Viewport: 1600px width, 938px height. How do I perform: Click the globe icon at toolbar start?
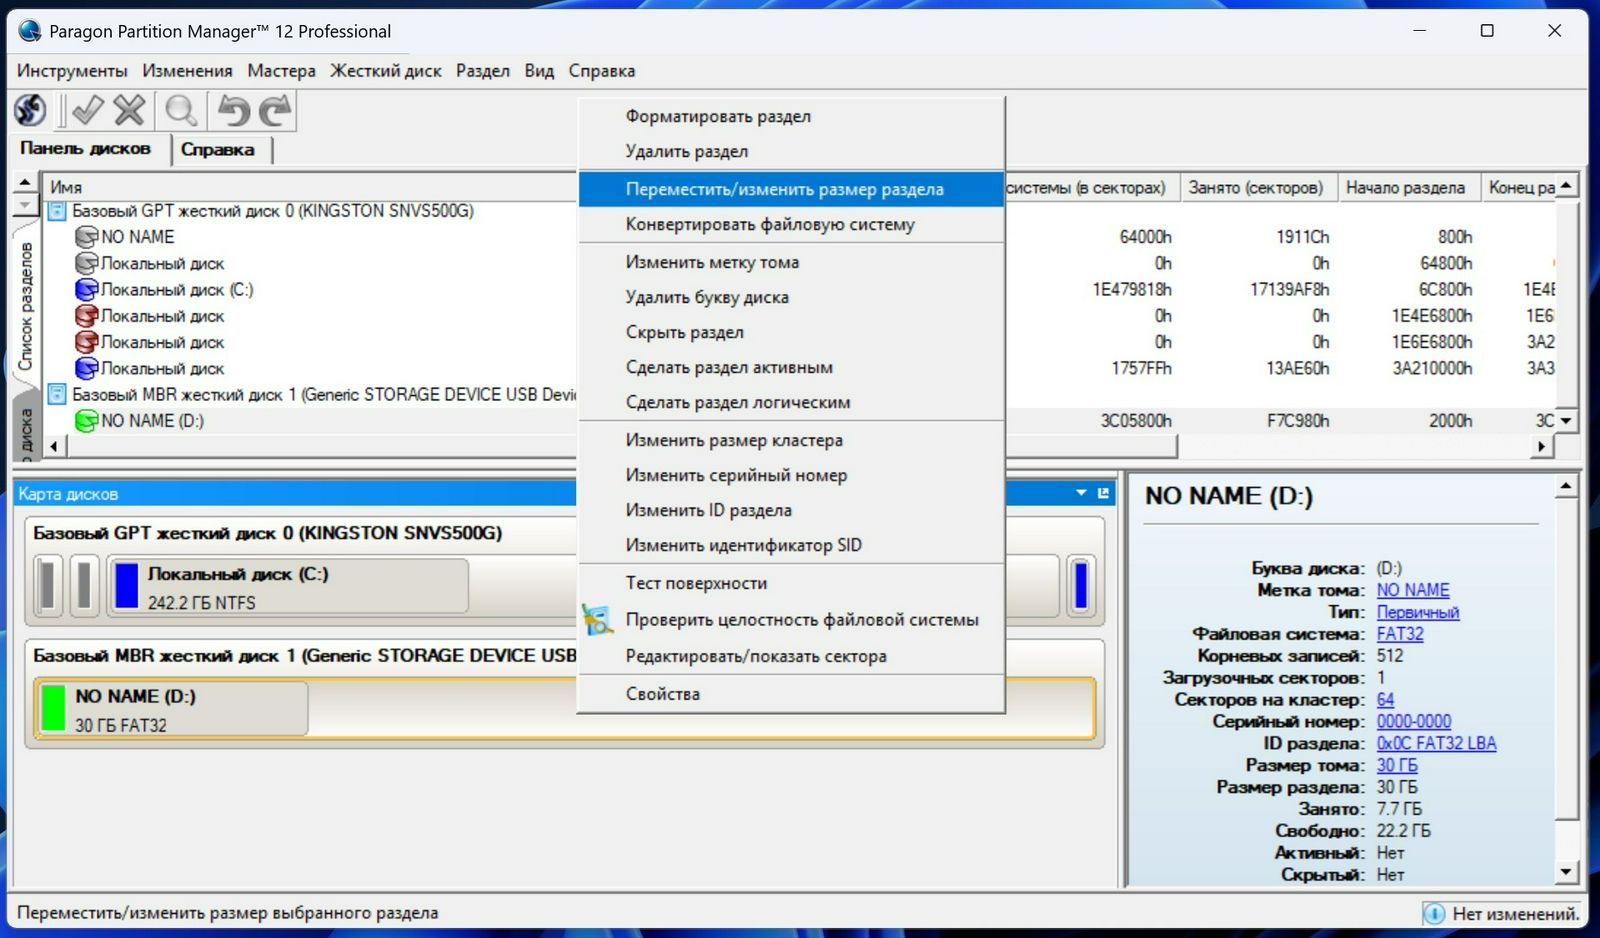coord(30,110)
